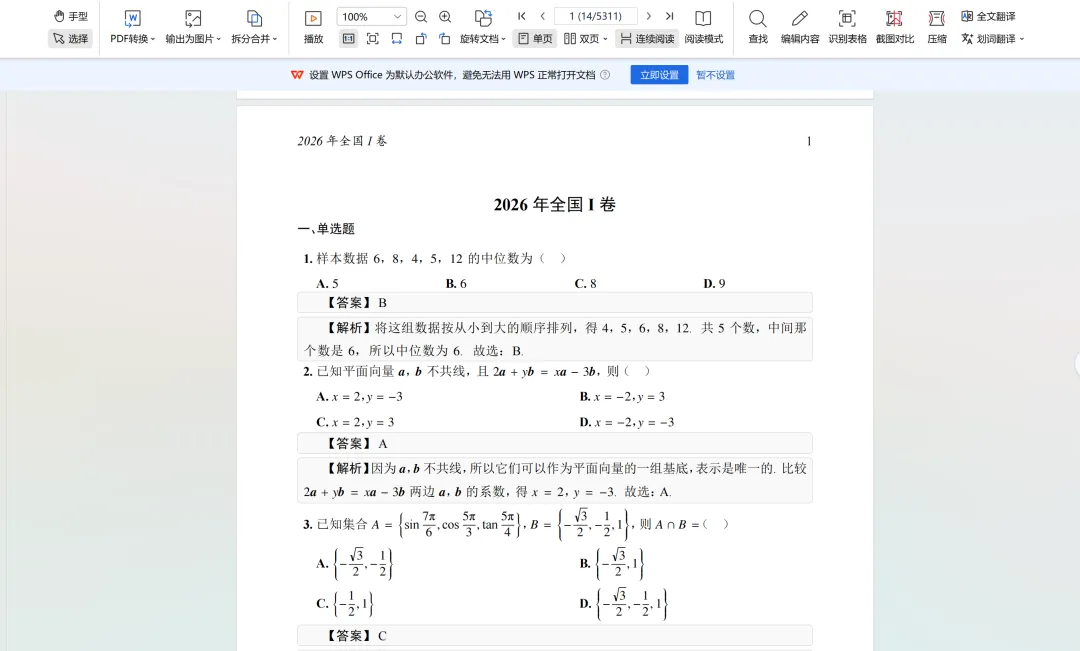Expand the 输出为图片 menu
This screenshot has width=1080, height=651.
point(218,39)
